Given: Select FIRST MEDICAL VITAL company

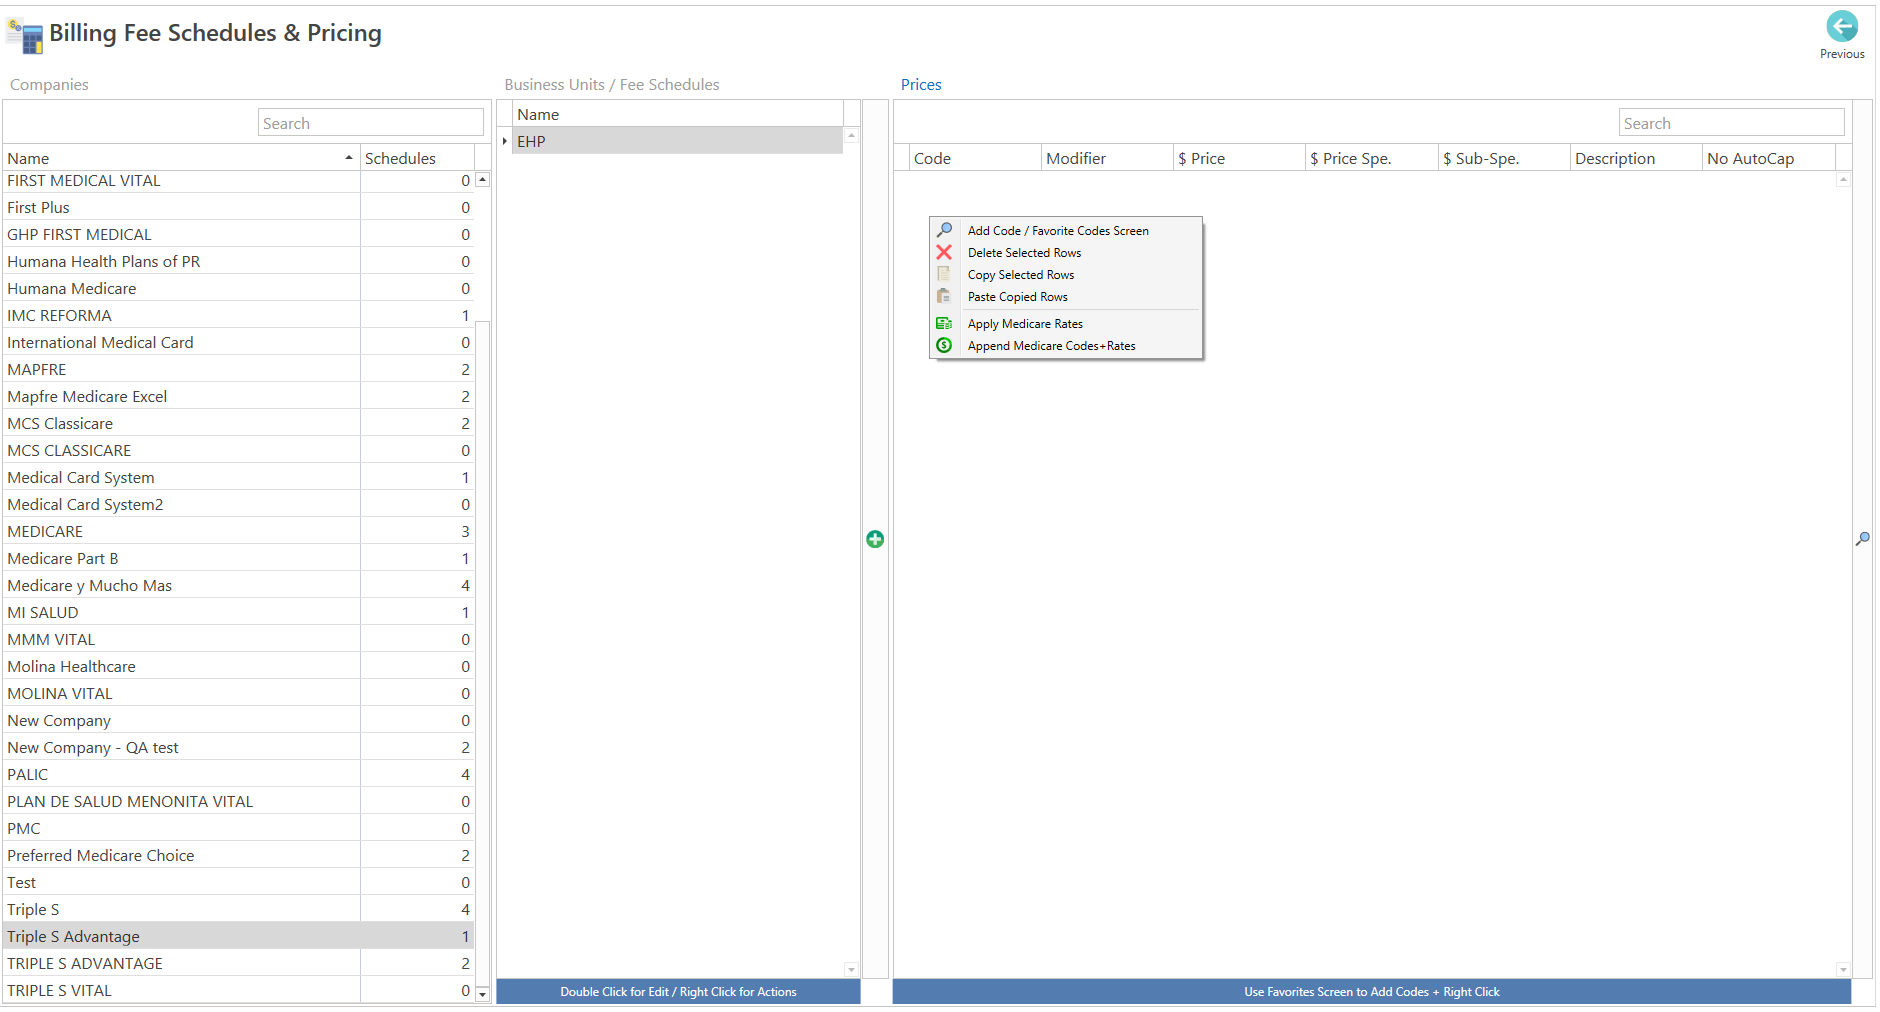Looking at the screenshot, I should [238, 180].
